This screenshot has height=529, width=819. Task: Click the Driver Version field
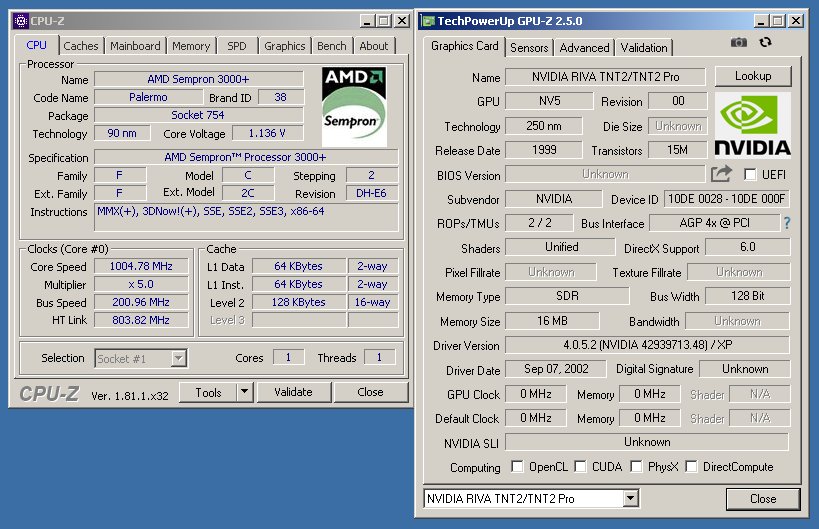tap(647, 345)
